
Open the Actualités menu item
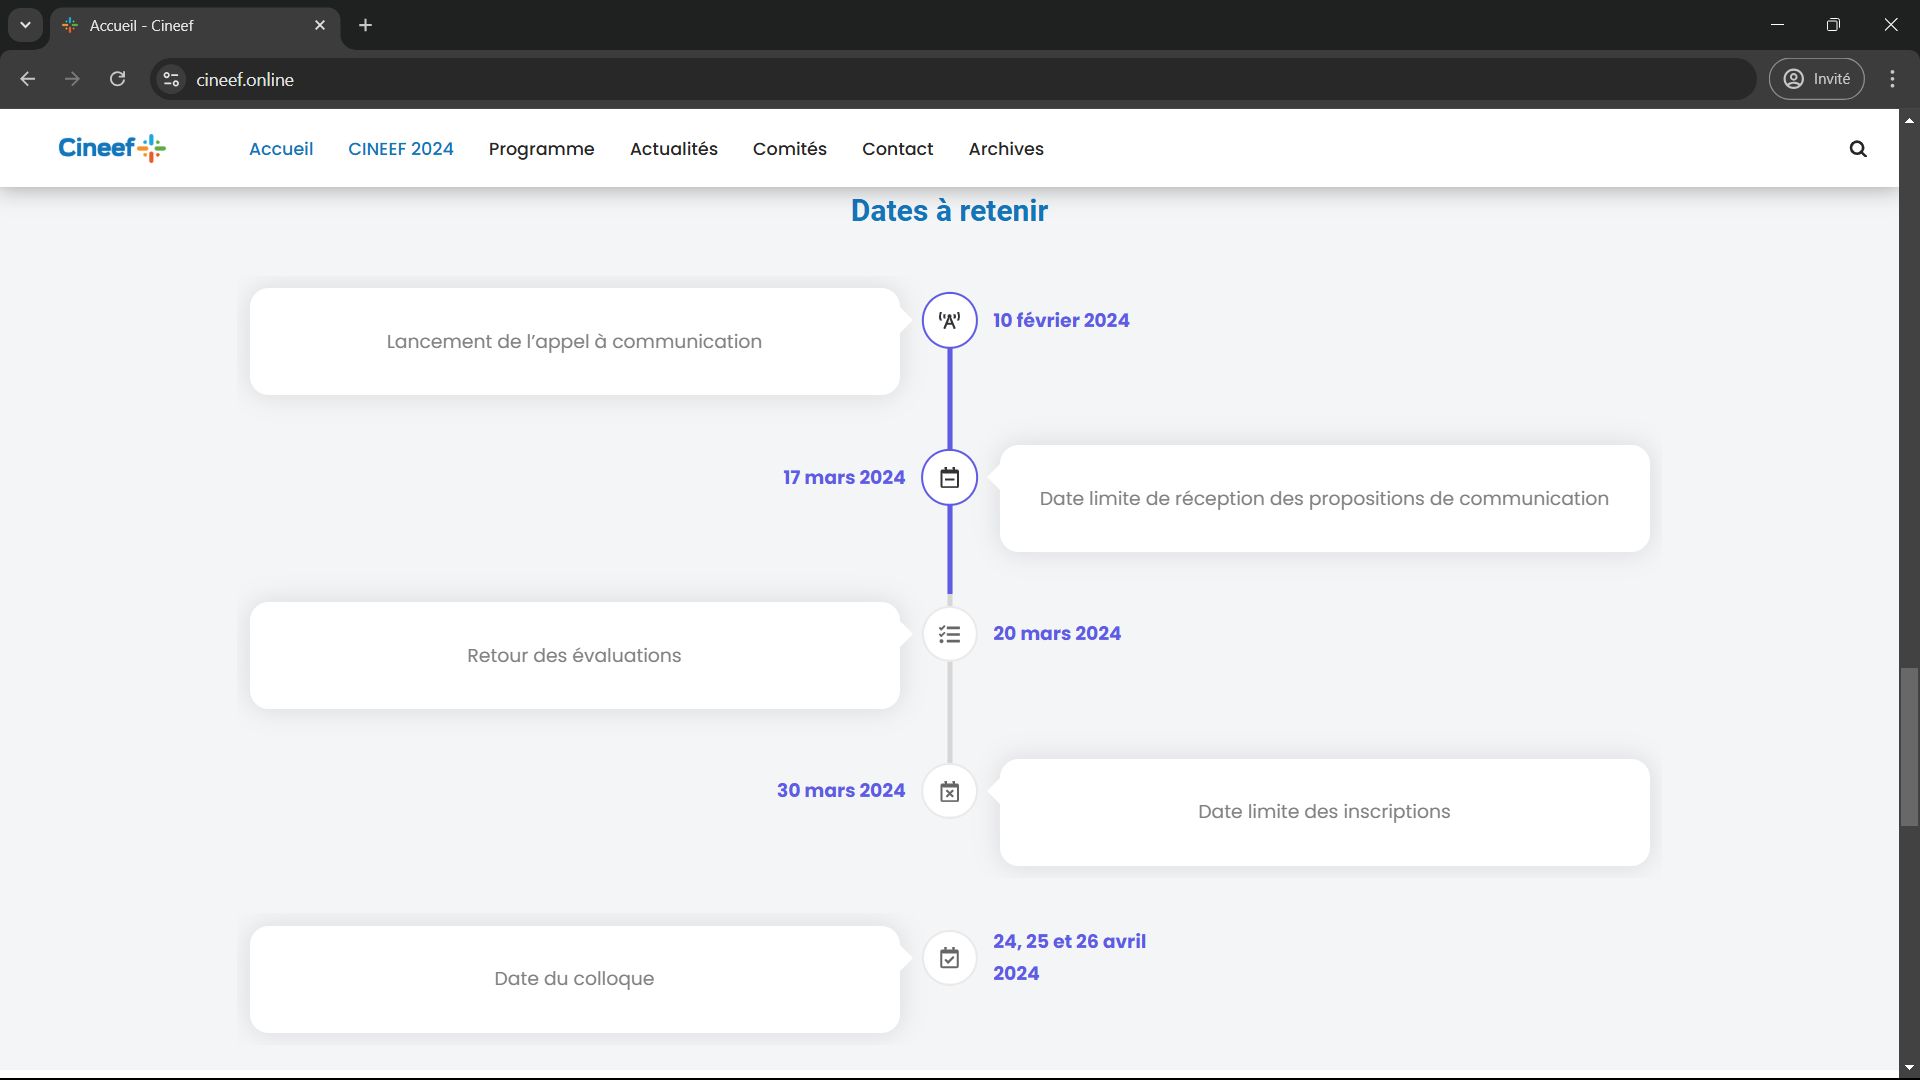point(674,149)
